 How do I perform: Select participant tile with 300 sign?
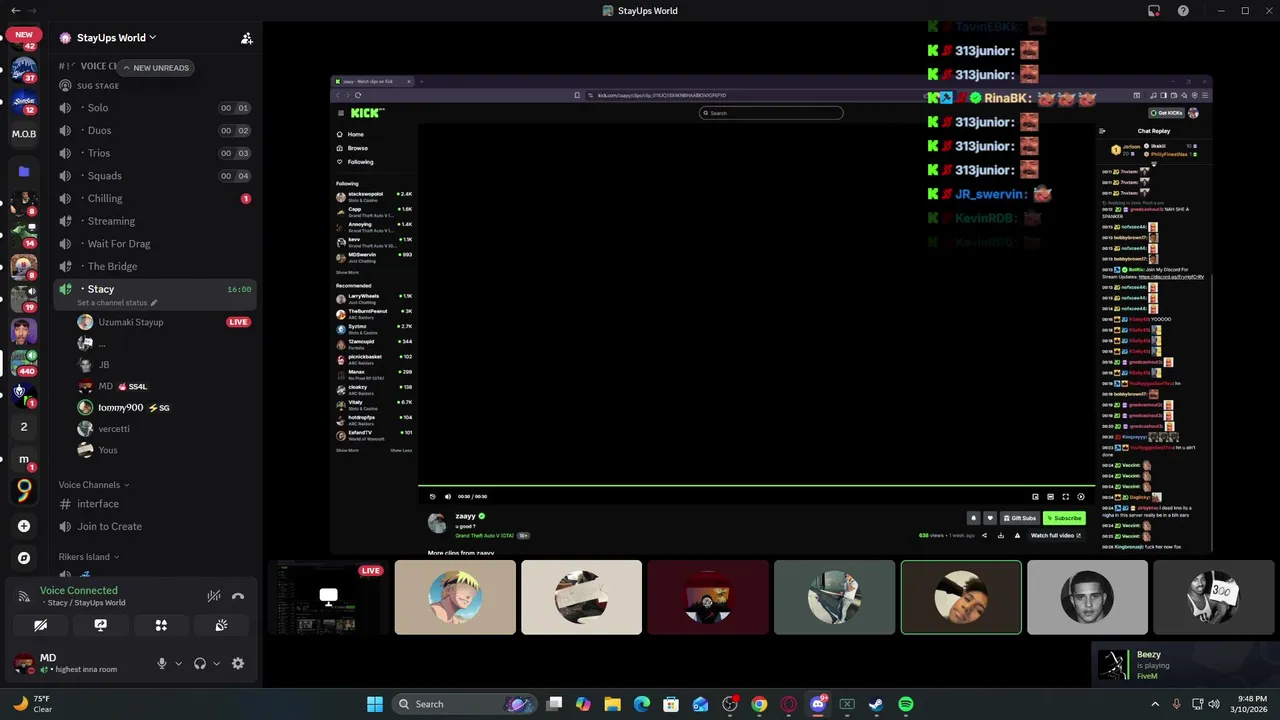(x=1214, y=597)
